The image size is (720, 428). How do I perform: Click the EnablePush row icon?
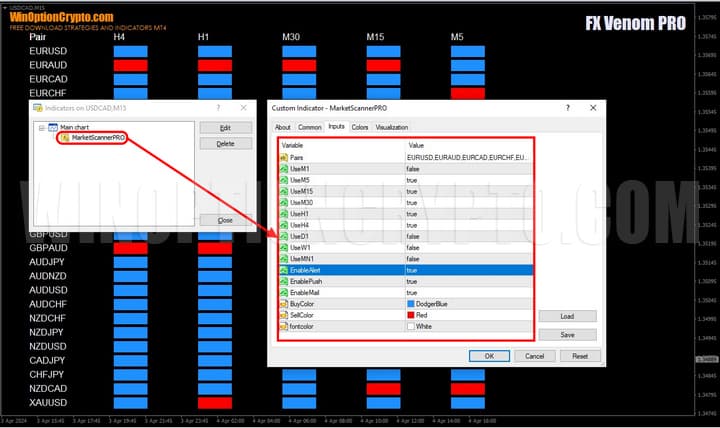point(284,282)
